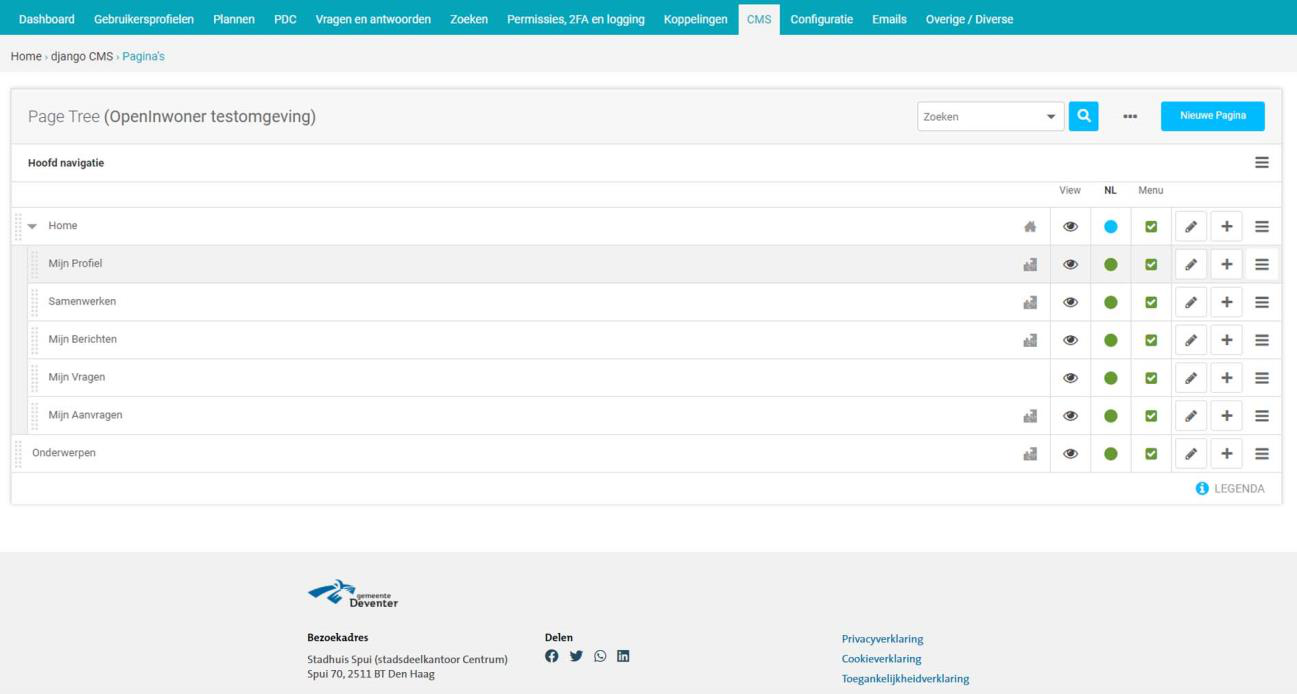Share via the LinkedIn icon
Viewport: 1297px width, 694px height.
tap(623, 656)
